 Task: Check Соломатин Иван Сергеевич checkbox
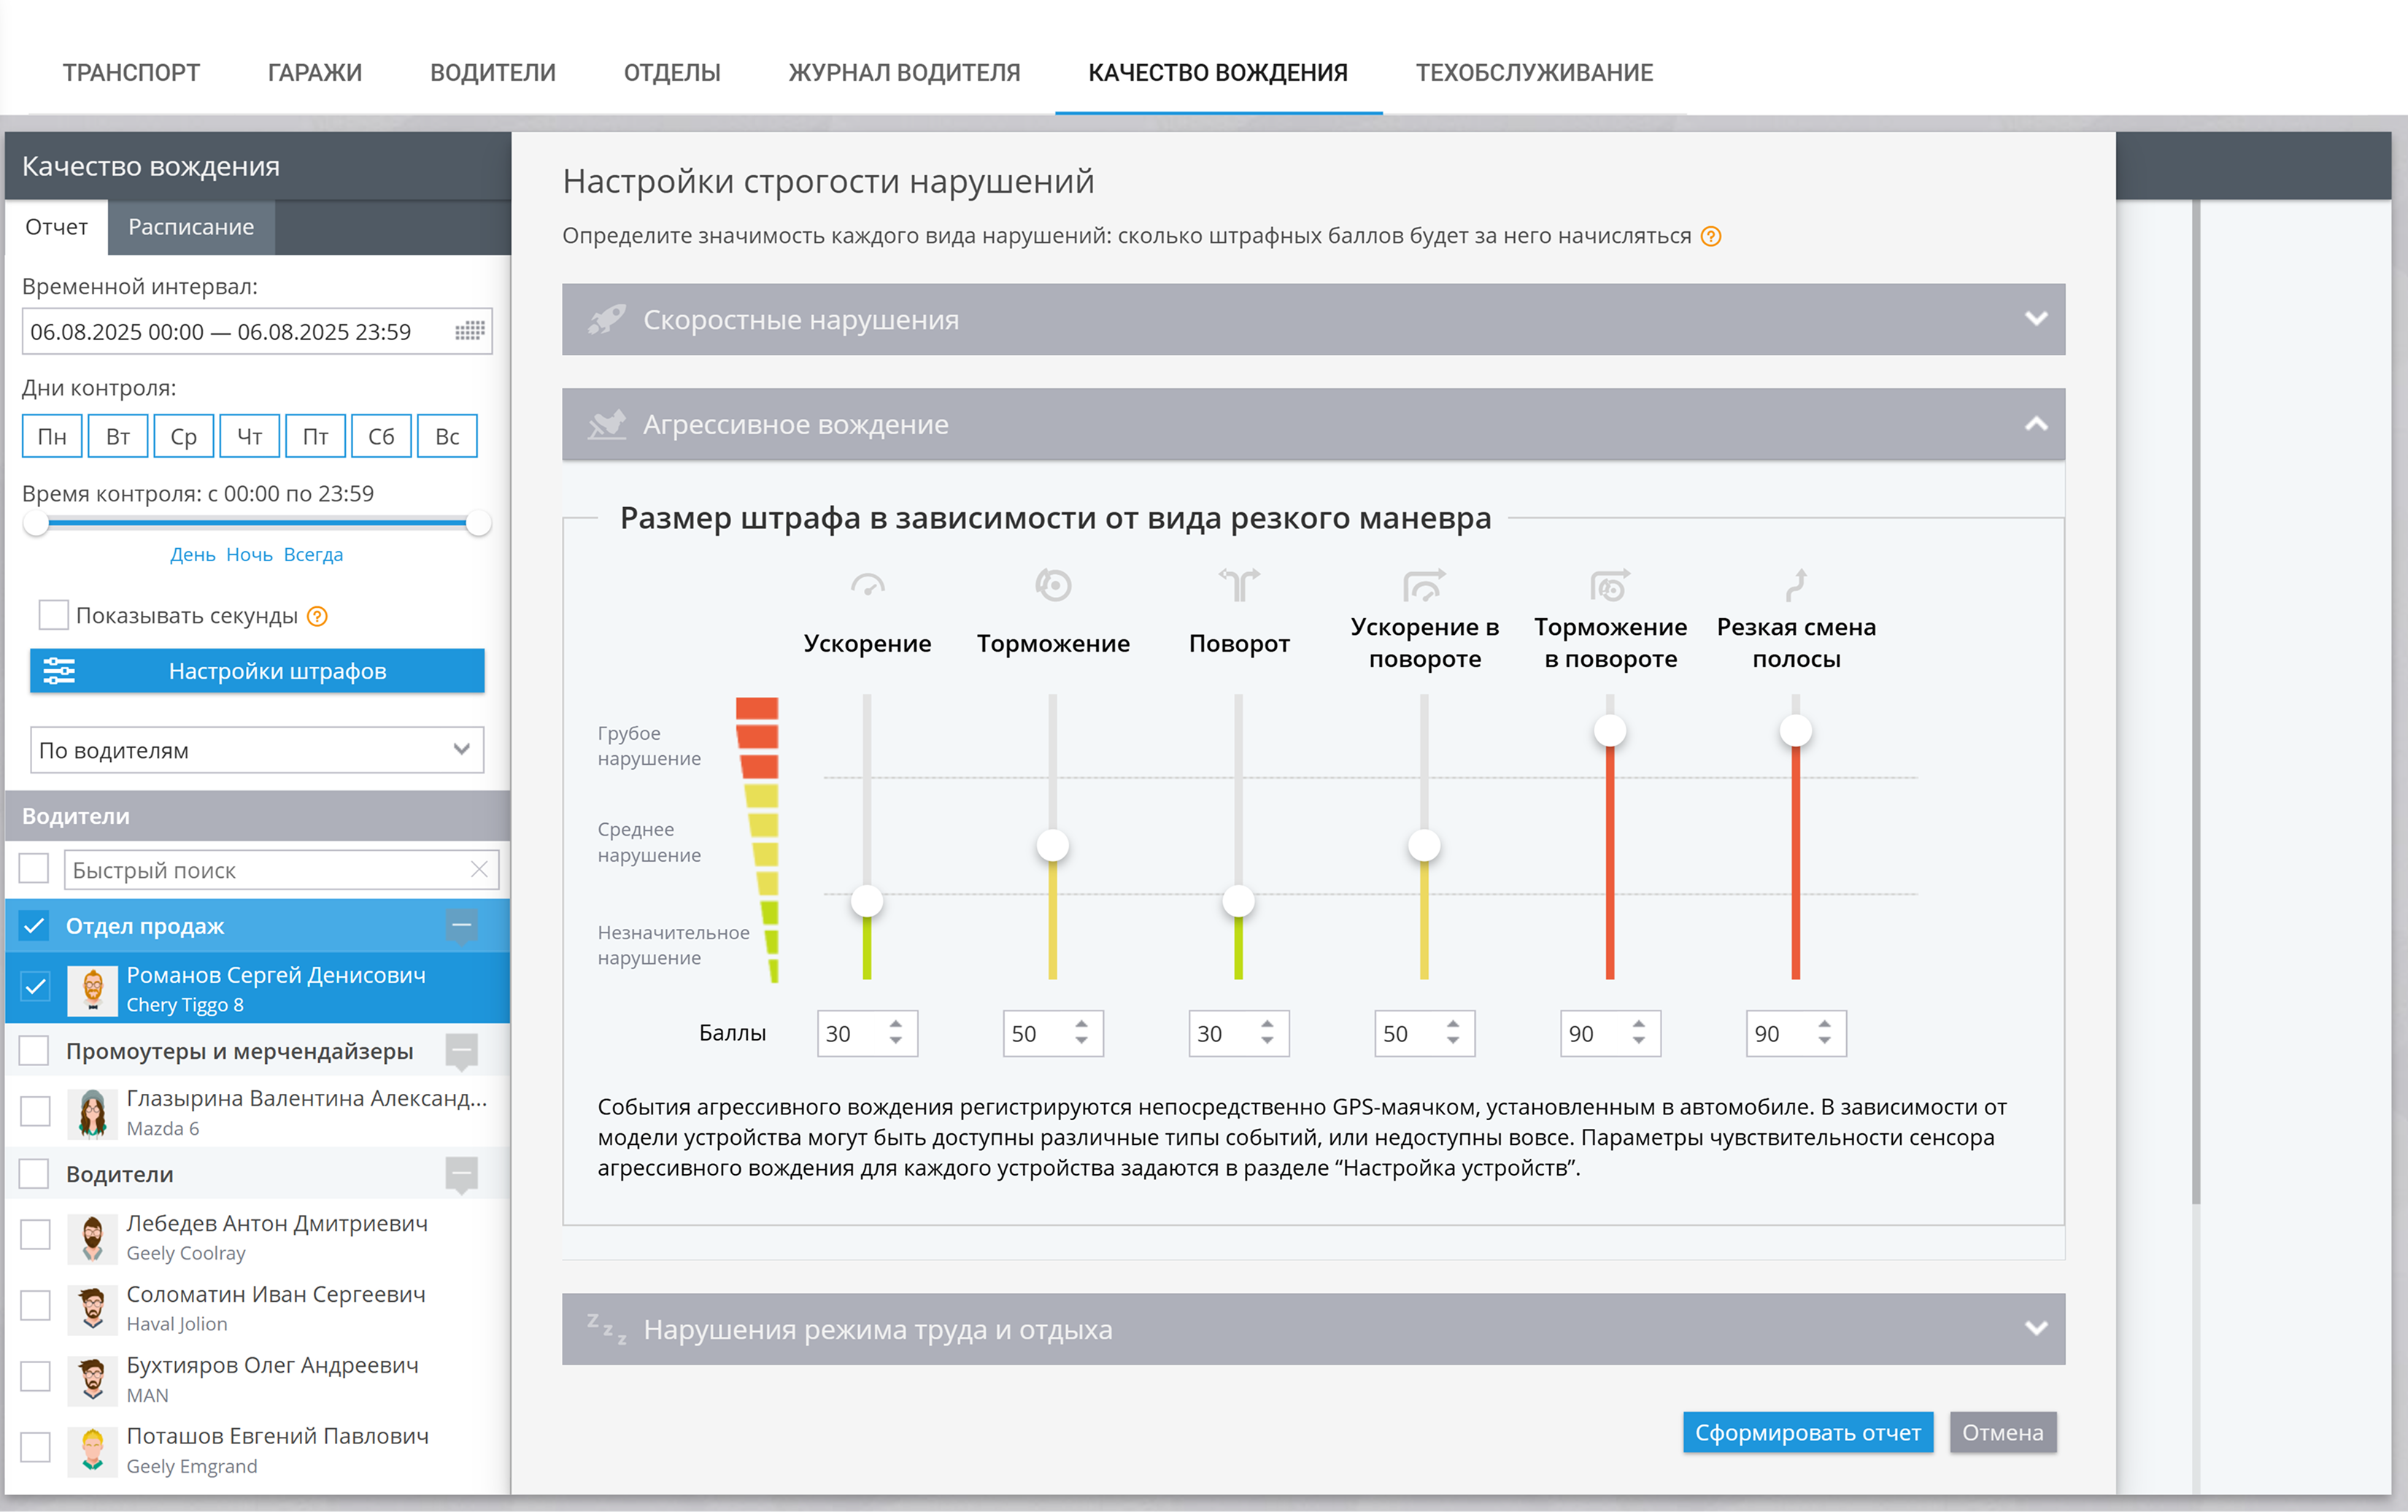tap(35, 1306)
